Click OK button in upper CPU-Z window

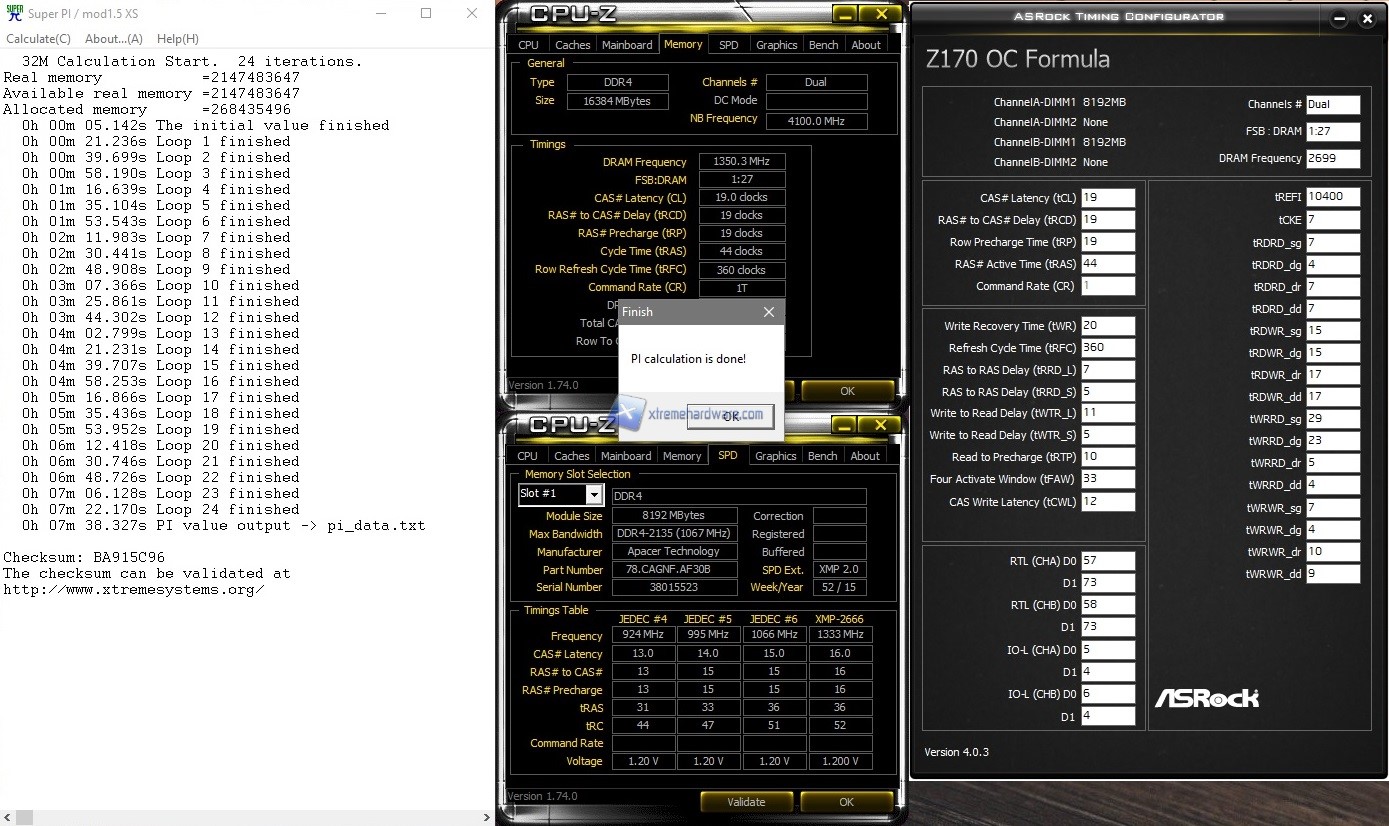(846, 391)
